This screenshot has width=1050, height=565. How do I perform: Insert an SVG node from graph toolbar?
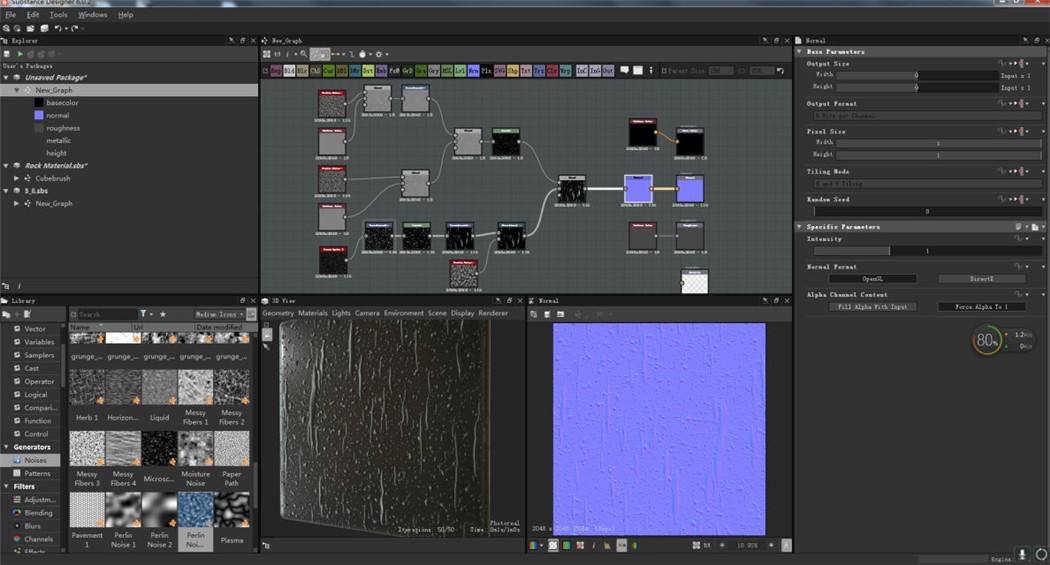[500, 70]
